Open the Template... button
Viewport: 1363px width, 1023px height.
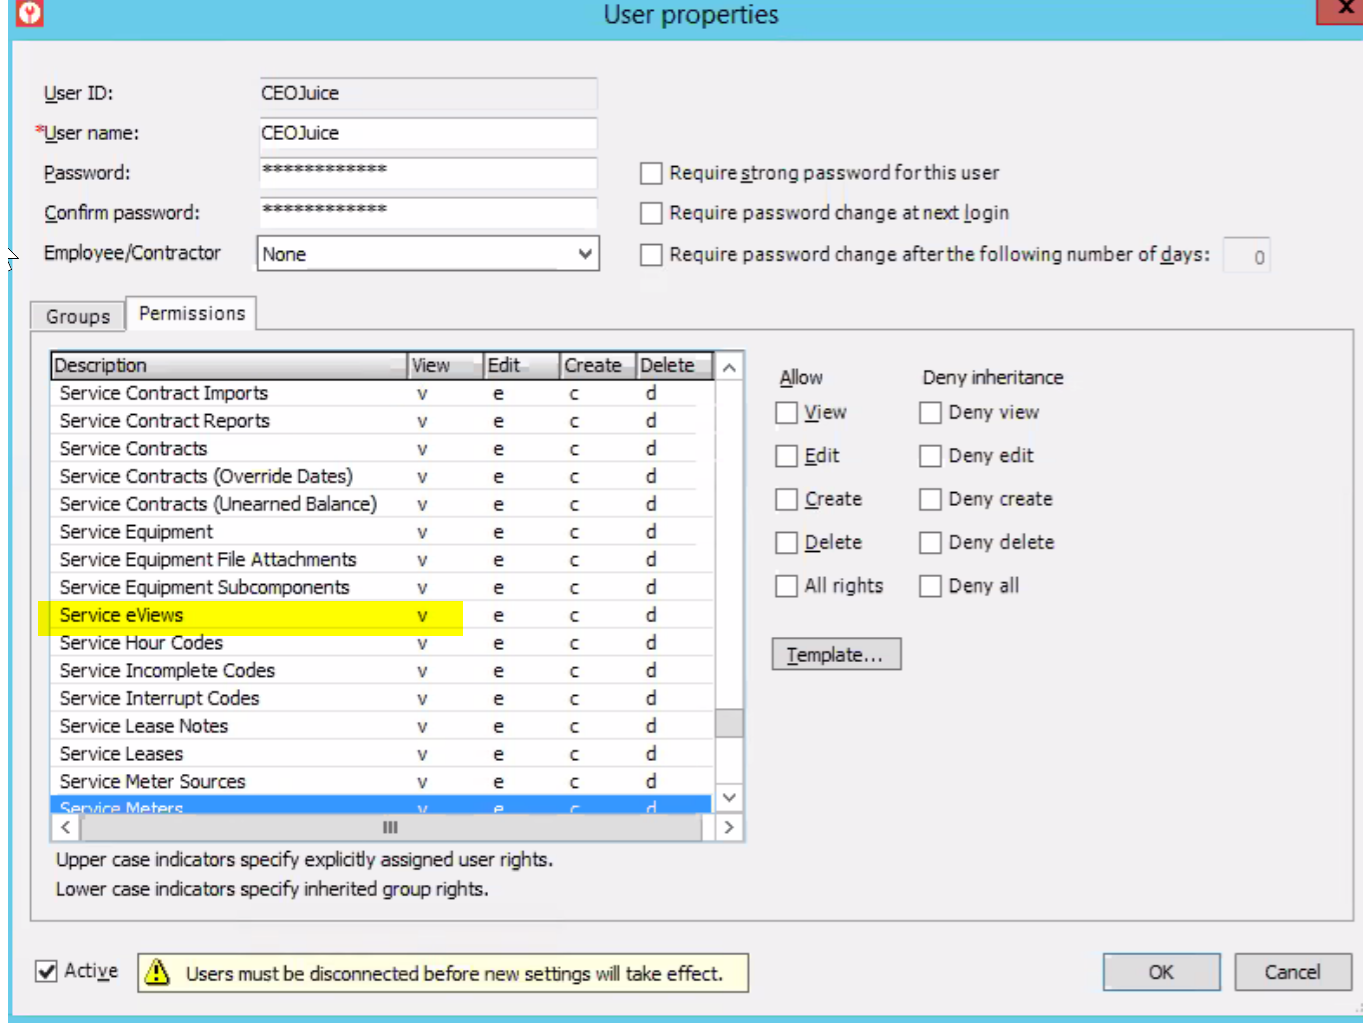point(836,654)
